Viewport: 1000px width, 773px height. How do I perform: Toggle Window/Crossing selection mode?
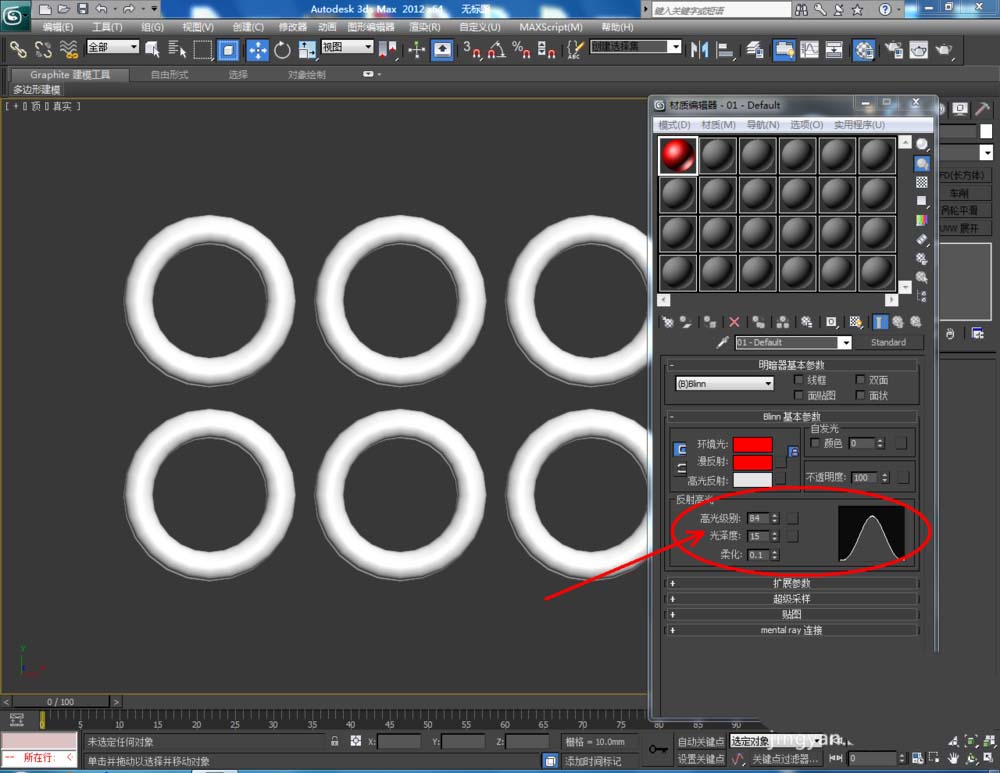[x=228, y=49]
